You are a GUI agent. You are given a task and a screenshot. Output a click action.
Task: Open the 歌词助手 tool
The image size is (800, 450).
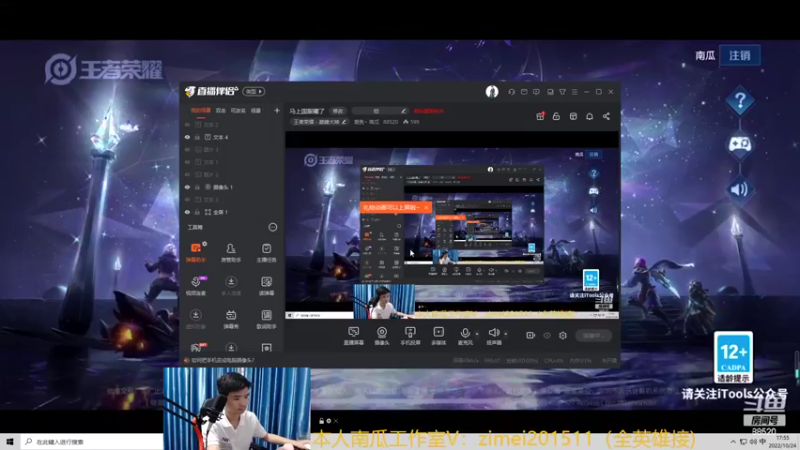coord(266,319)
